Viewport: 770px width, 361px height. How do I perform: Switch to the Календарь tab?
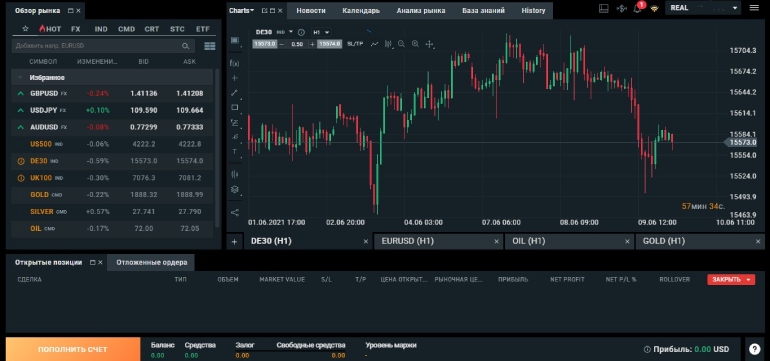click(361, 10)
